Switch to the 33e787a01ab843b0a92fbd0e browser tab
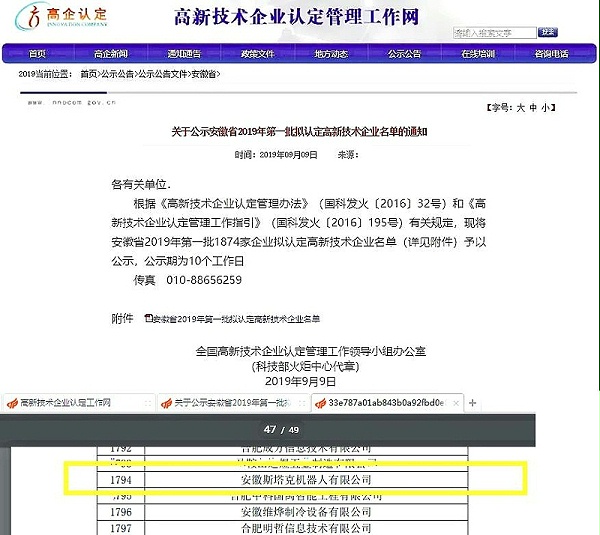 (387, 403)
